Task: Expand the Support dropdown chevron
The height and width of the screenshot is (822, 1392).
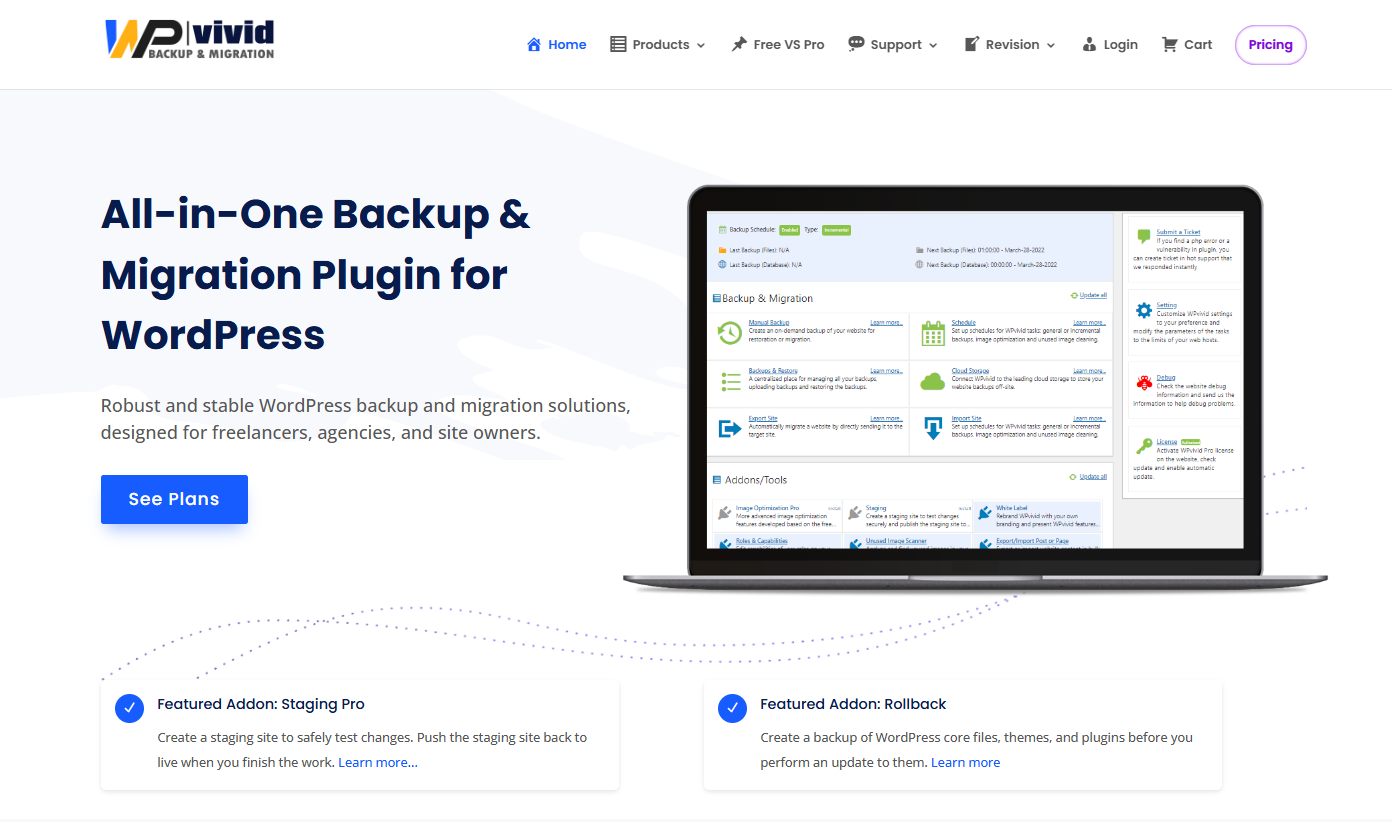Action: tap(933, 45)
